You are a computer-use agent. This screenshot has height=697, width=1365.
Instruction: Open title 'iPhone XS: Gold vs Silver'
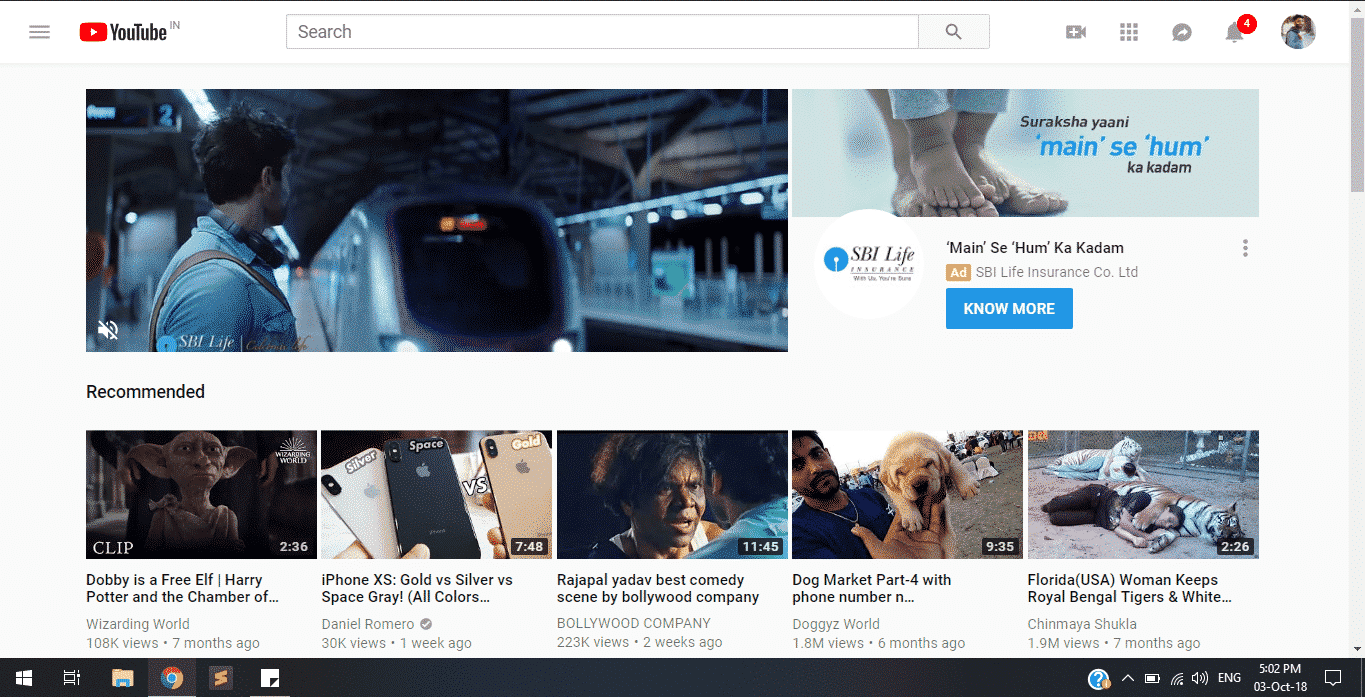[417, 588]
